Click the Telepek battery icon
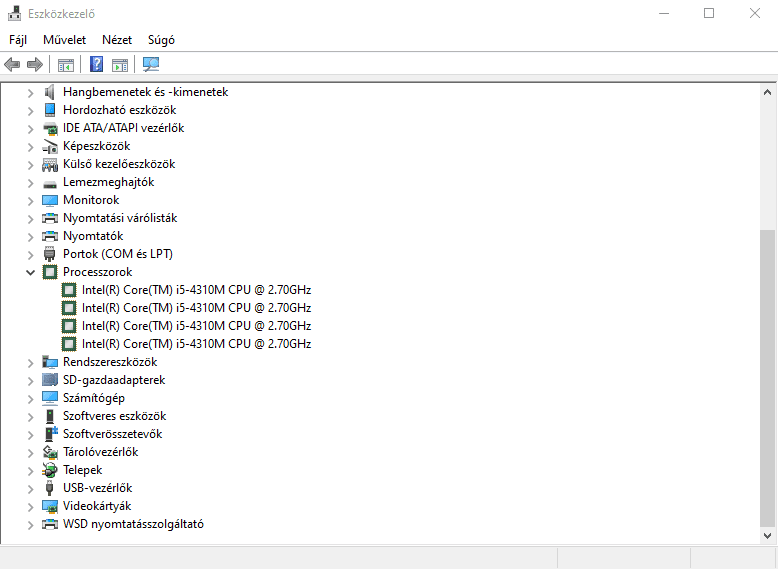Image resolution: width=778 pixels, height=569 pixels. pos(50,470)
